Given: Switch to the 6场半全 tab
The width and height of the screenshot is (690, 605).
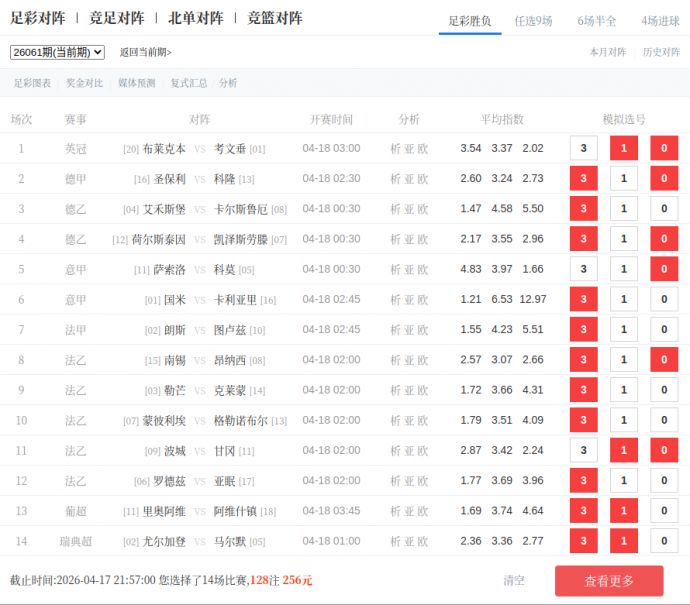Looking at the screenshot, I should [597, 20].
